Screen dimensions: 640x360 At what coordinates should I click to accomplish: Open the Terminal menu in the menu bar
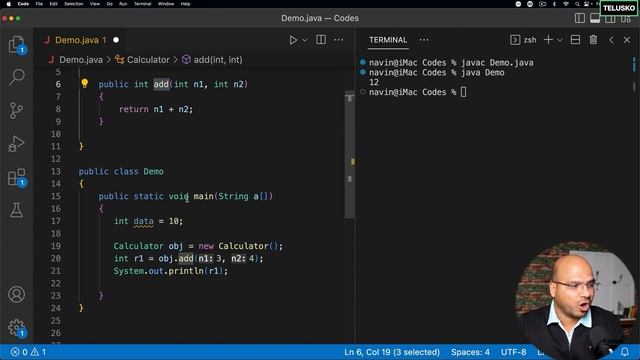click(x=142, y=4)
